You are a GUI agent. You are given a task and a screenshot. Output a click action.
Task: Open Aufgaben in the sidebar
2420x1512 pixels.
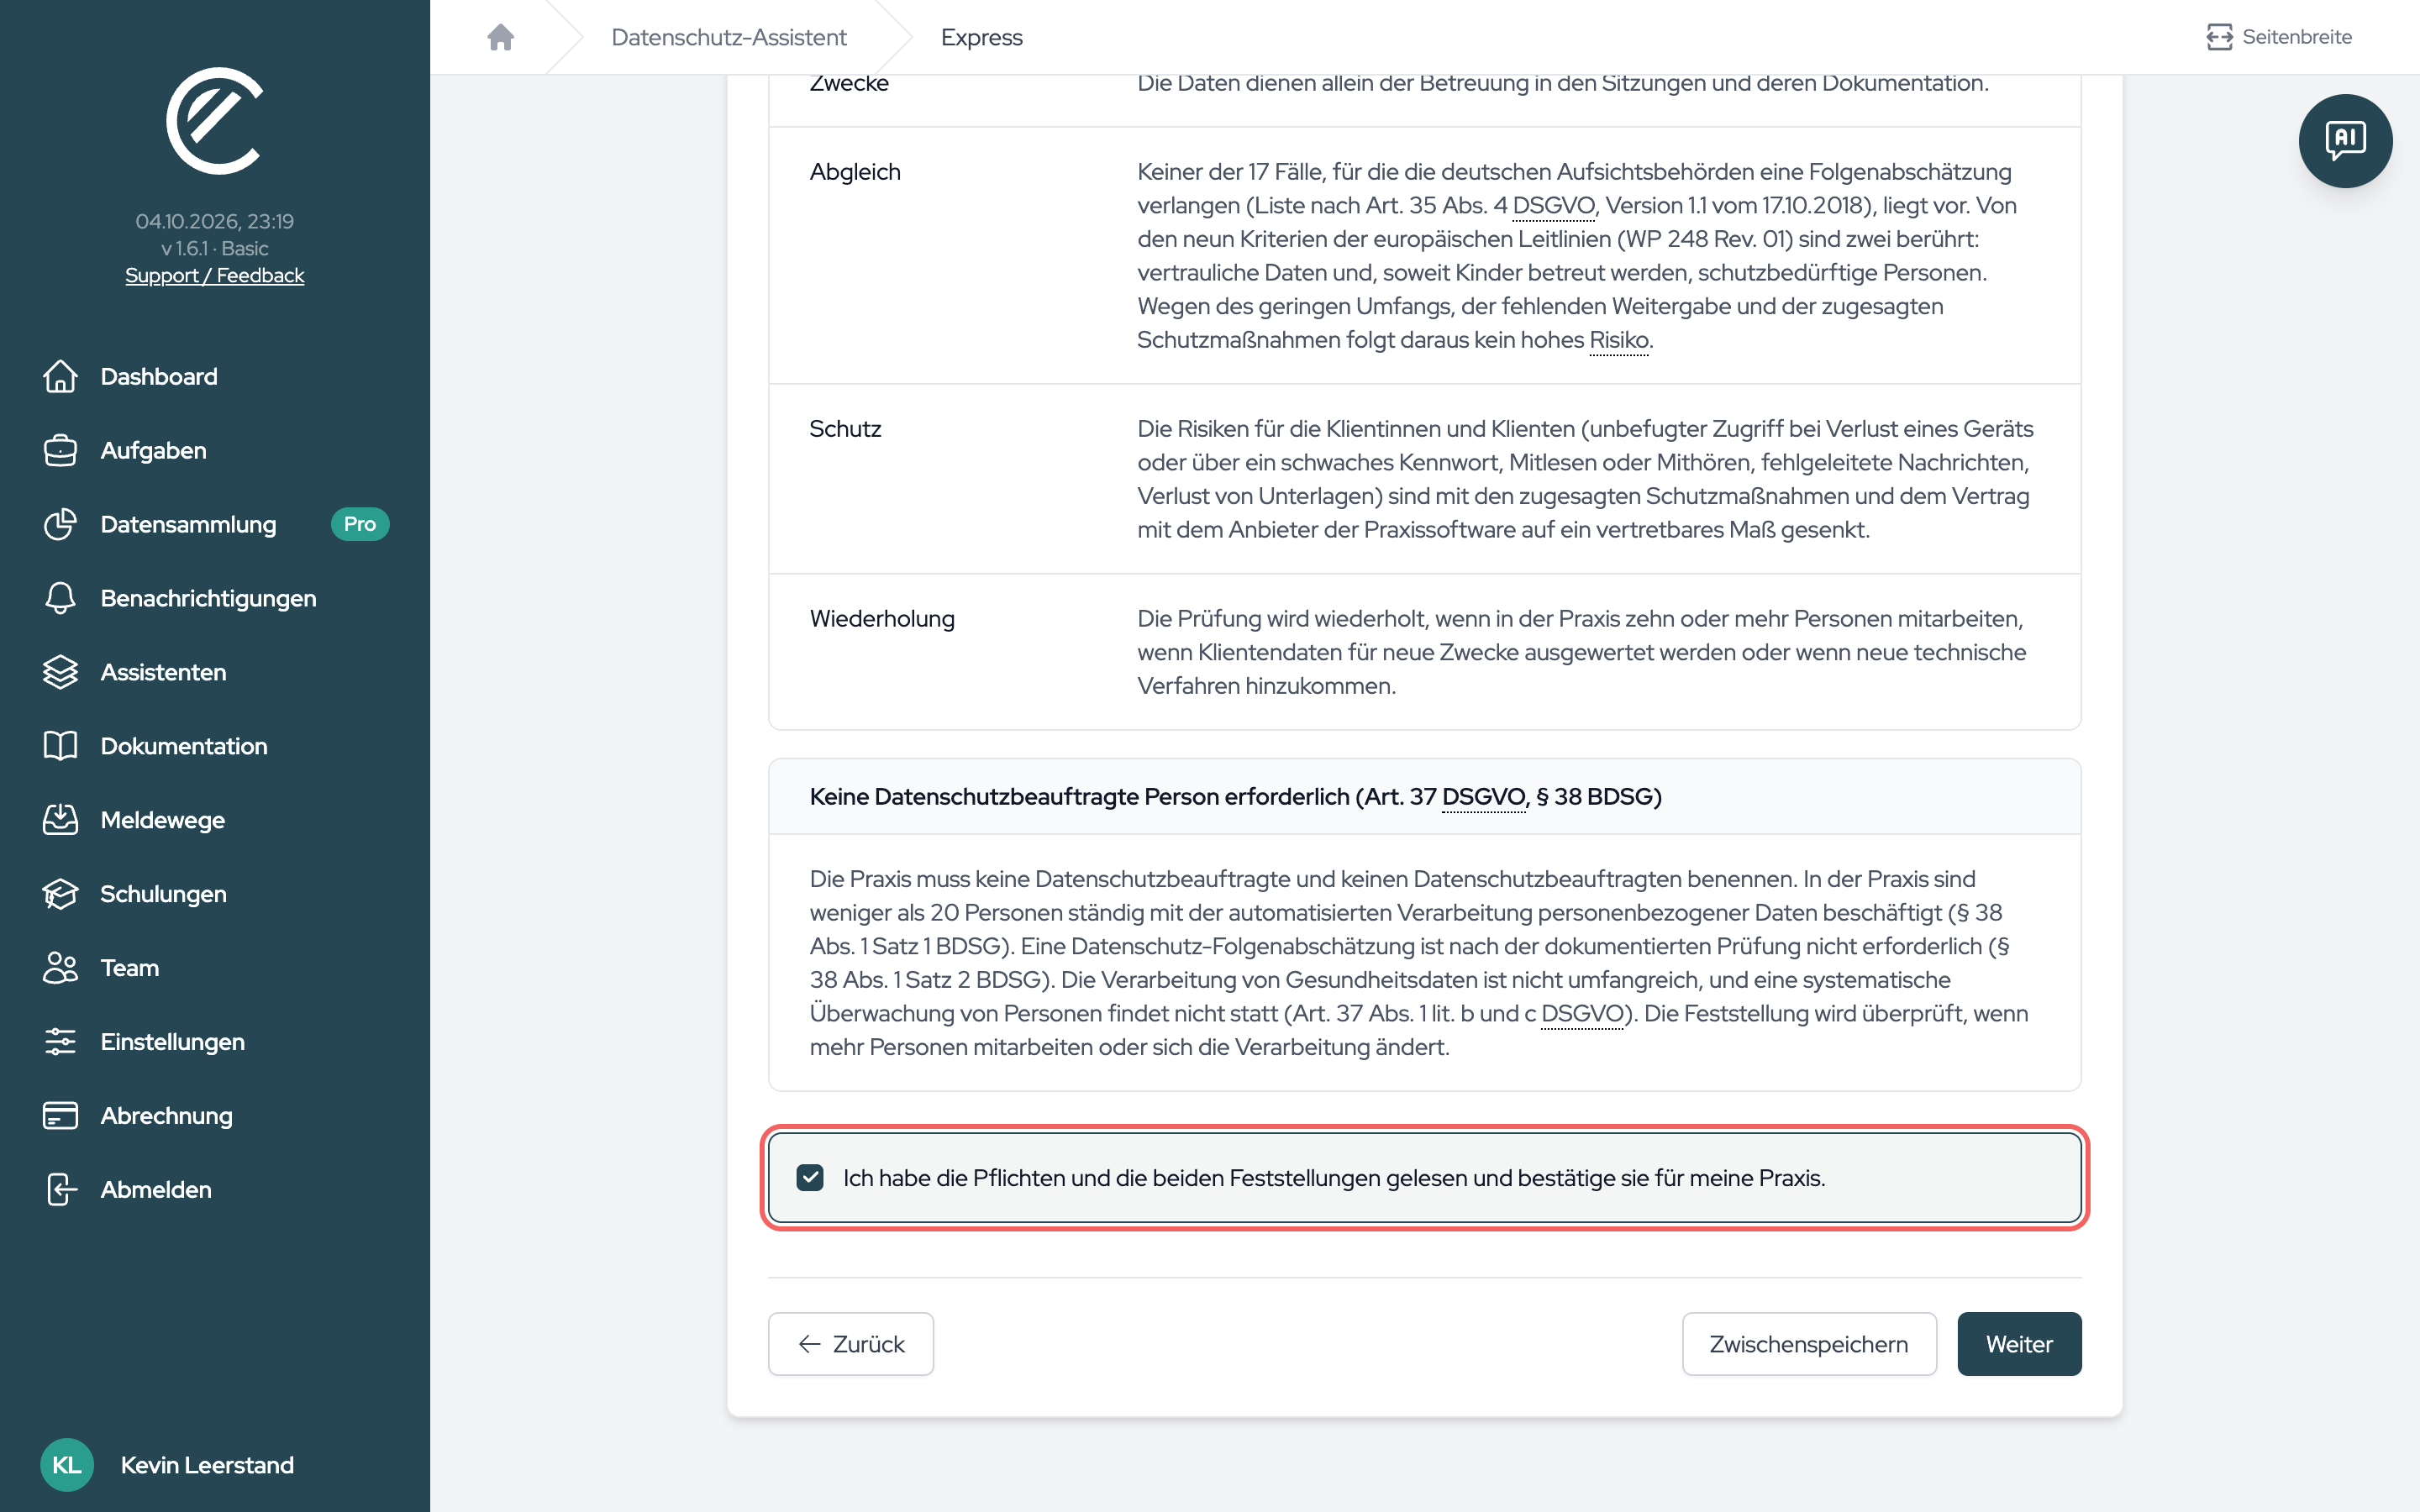(x=153, y=450)
